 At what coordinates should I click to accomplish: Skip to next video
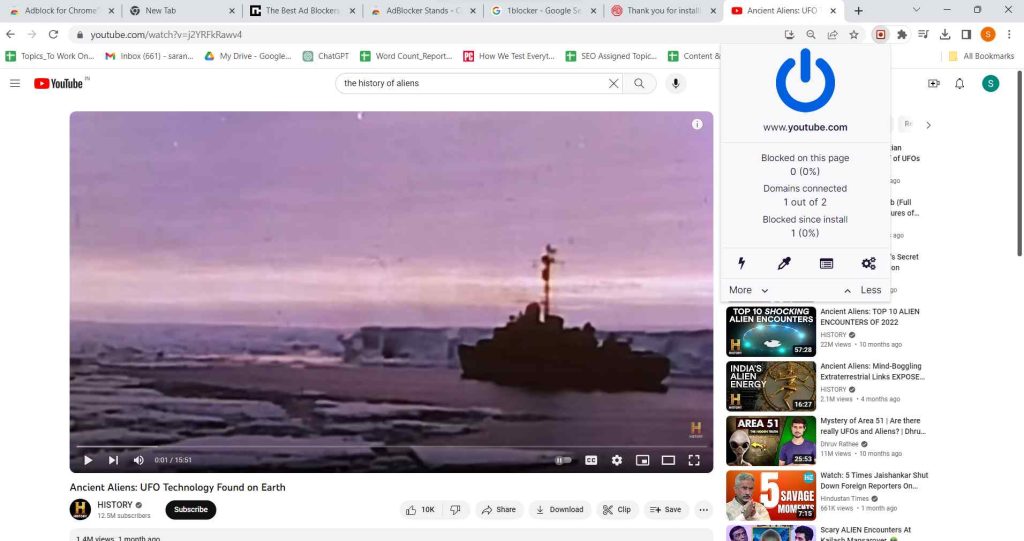click(113, 460)
